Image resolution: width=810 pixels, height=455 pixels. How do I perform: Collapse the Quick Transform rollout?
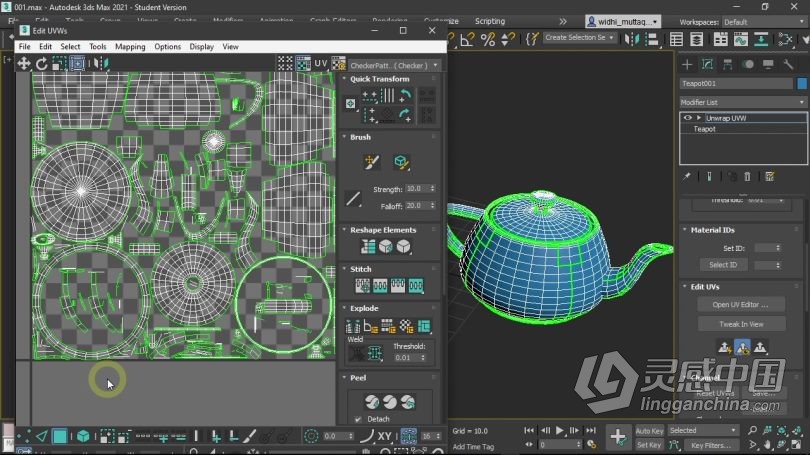click(x=344, y=79)
